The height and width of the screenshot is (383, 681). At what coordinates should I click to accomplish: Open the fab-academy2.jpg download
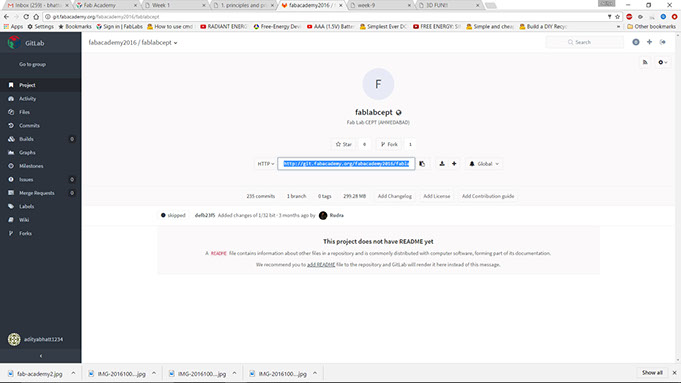(x=36, y=373)
